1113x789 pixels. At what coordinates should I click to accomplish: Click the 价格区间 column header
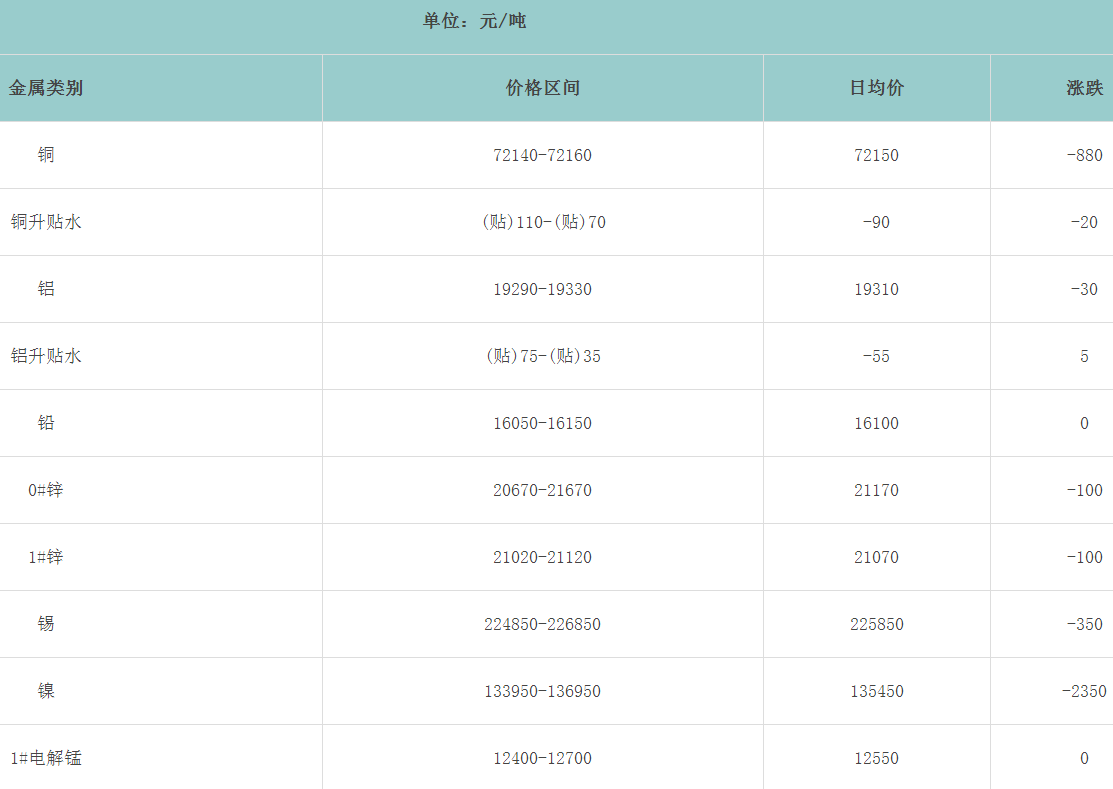(542, 88)
